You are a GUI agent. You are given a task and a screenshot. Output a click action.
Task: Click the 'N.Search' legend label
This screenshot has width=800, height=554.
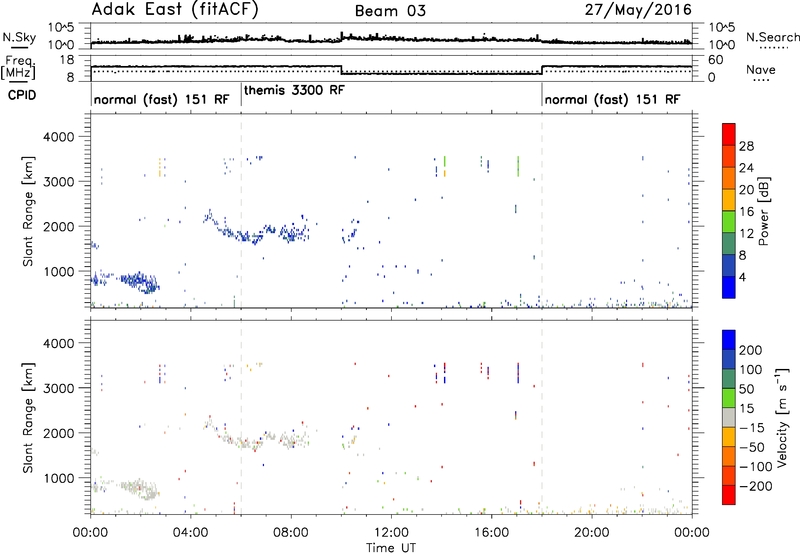[772, 37]
